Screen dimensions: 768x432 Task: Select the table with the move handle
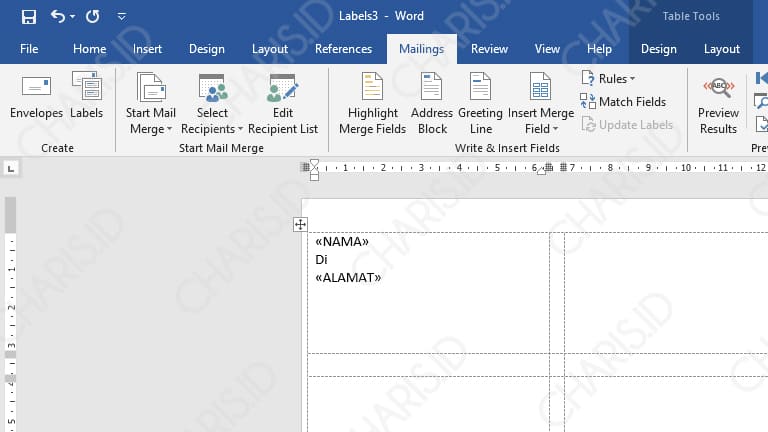tap(300, 224)
